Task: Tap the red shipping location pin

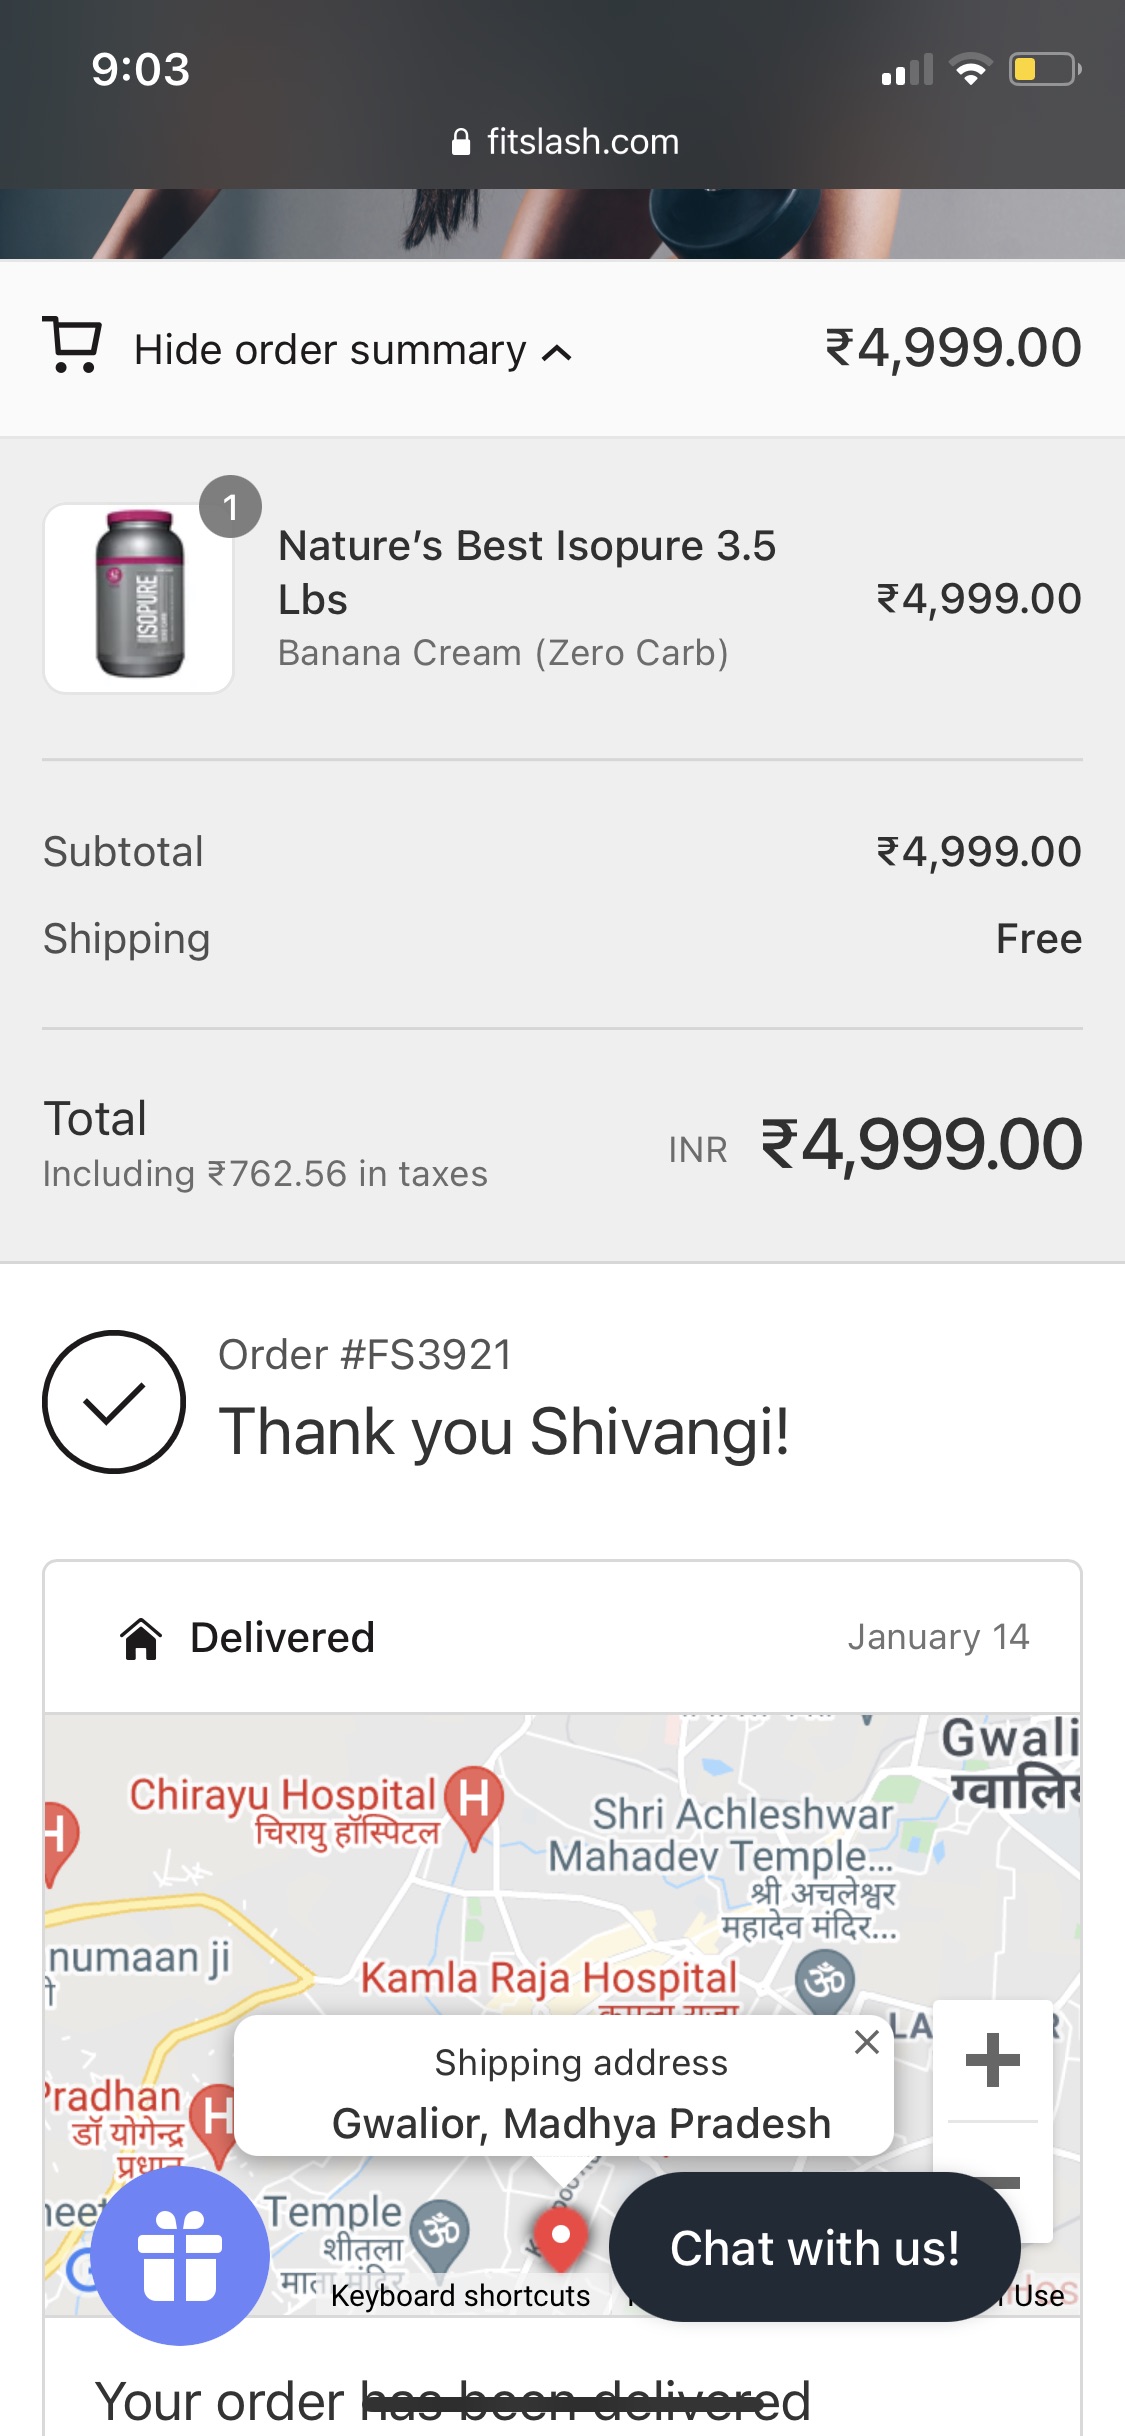Action: tap(560, 2236)
